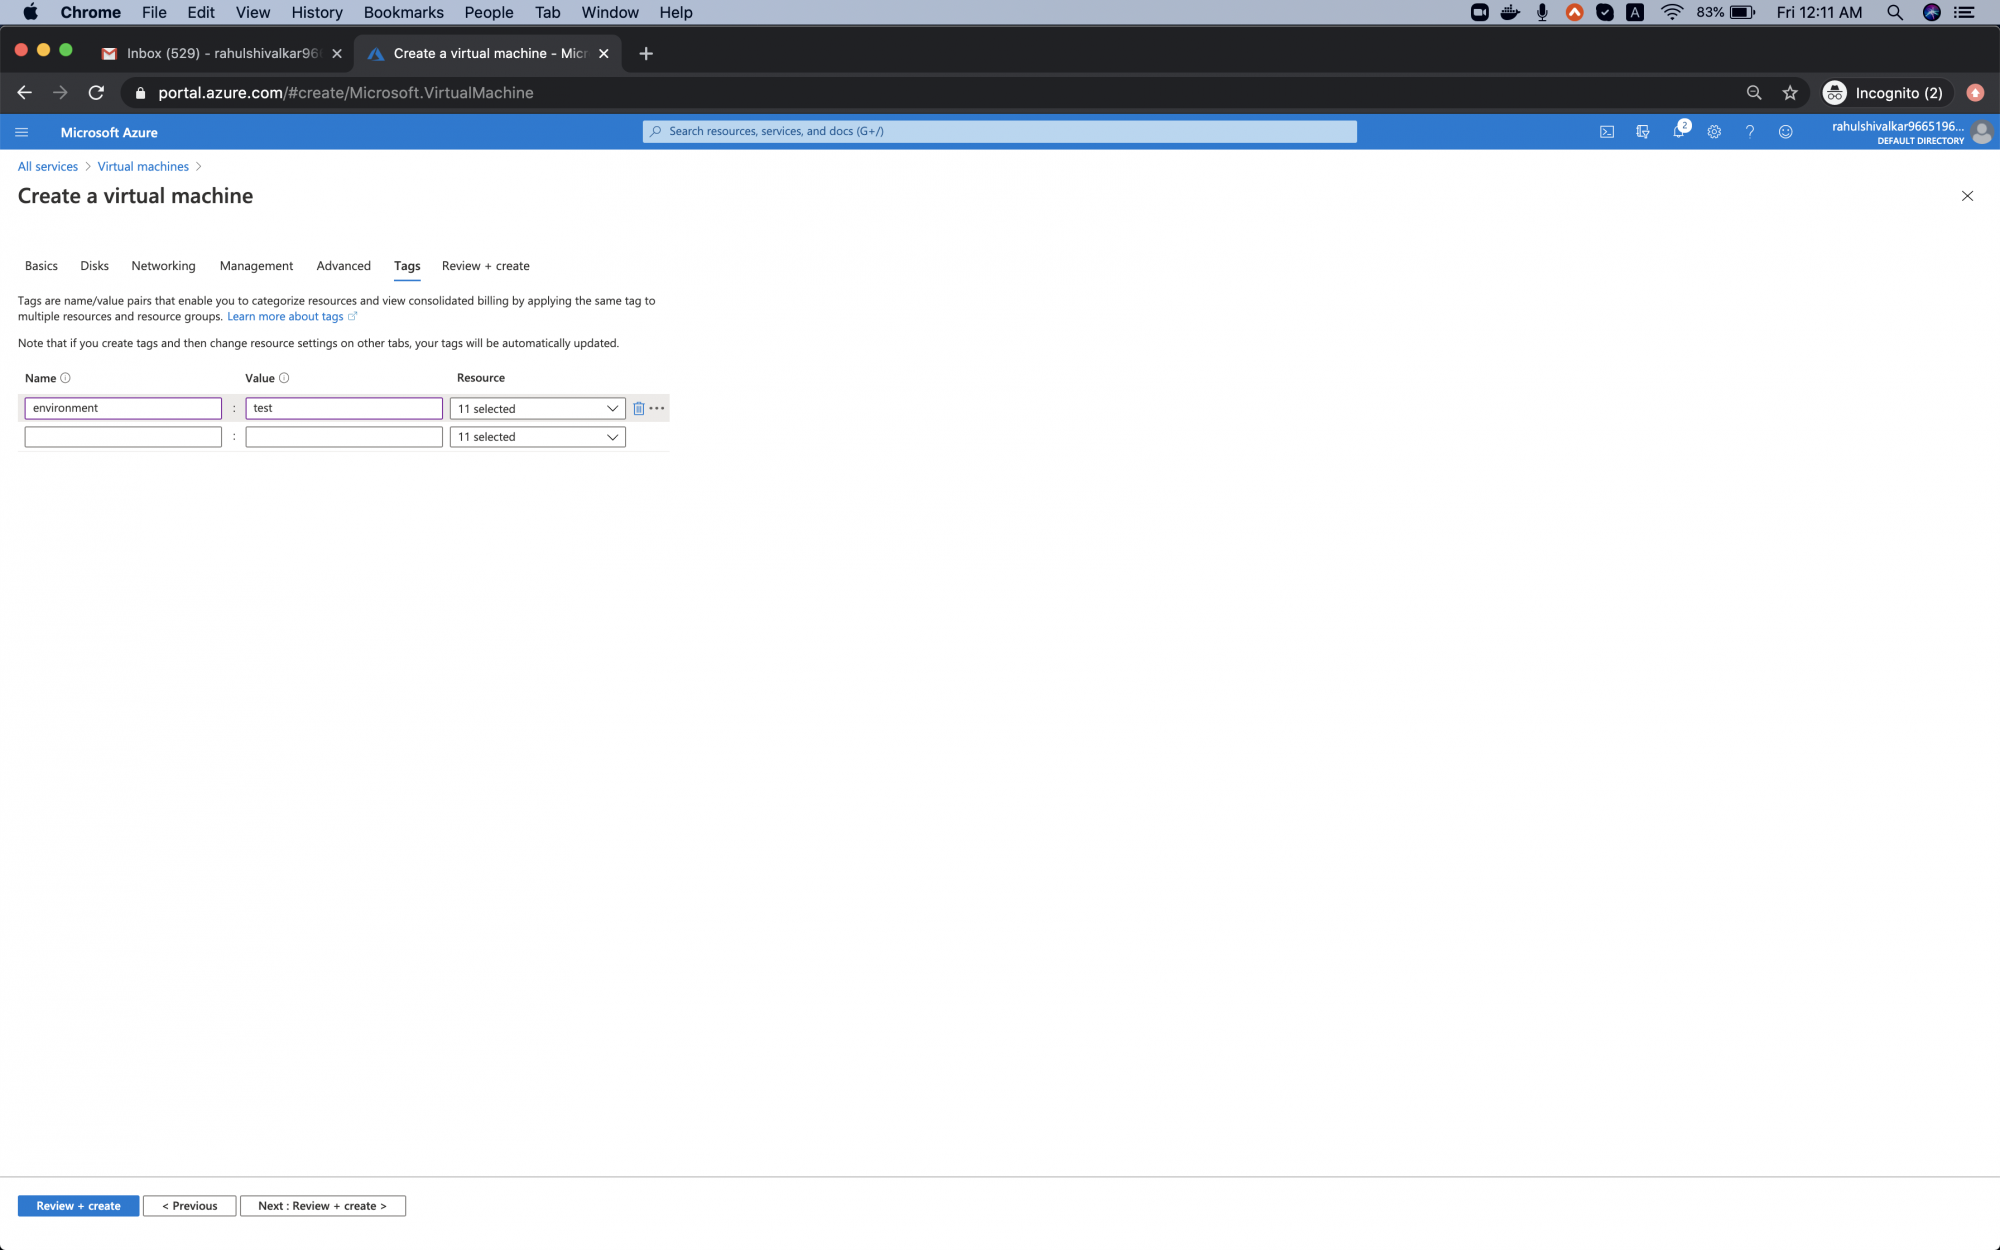Send feedback via smiley icon
Screen dimensions: 2000x1250
(1786, 131)
